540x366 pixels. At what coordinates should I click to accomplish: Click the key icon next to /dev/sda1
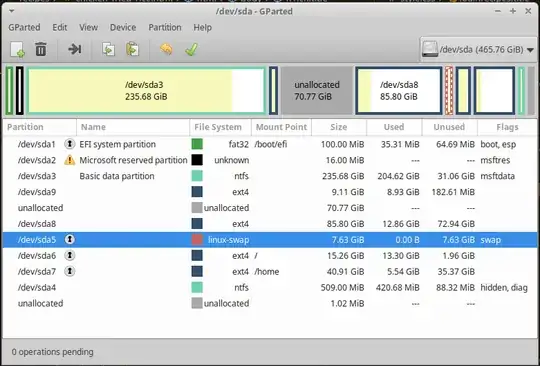[x=70, y=144]
